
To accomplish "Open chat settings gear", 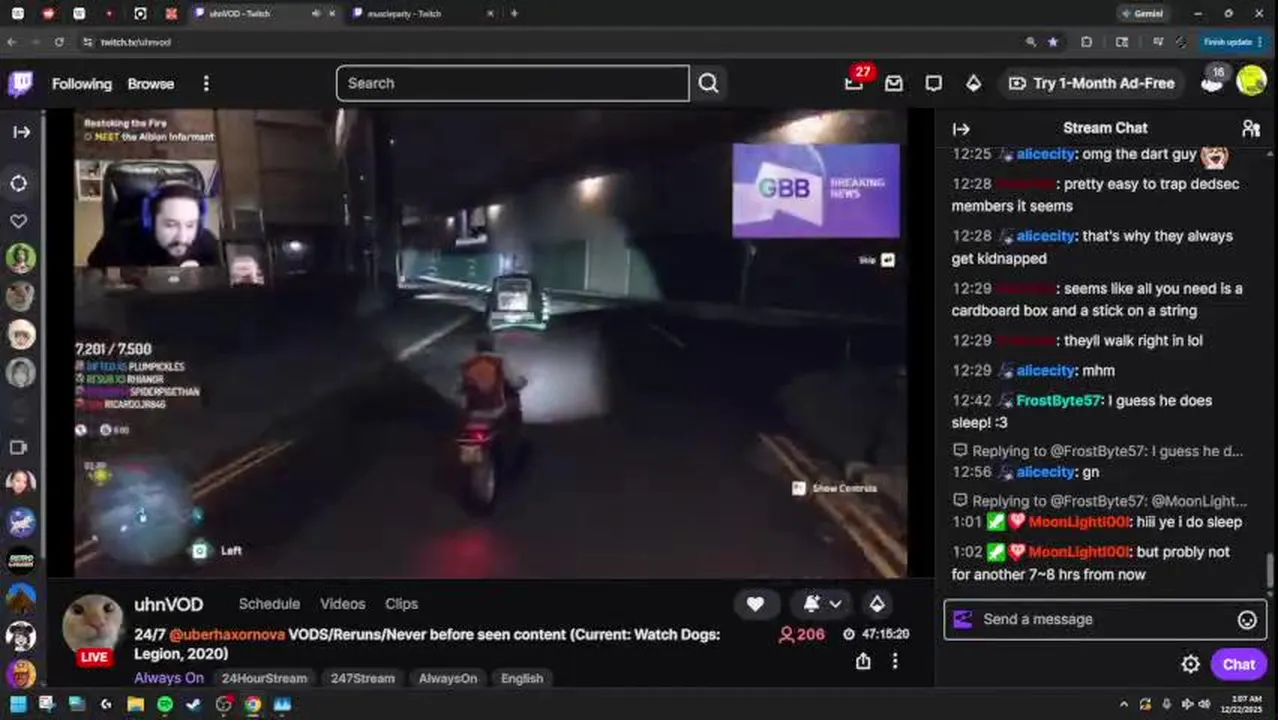I will point(1190,664).
